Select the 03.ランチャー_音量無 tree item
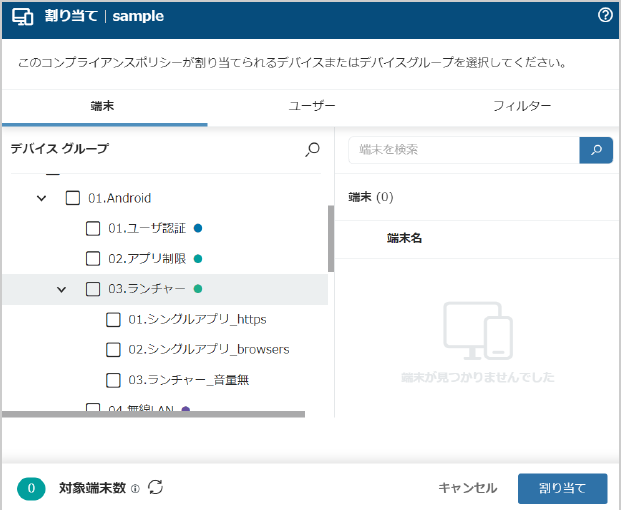Viewport: 621px width, 510px height. (x=189, y=380)
